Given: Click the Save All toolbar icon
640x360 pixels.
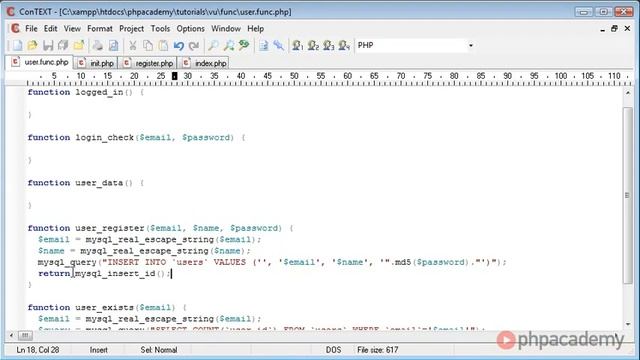Looking at the screenshot, I should coord(63,45).
